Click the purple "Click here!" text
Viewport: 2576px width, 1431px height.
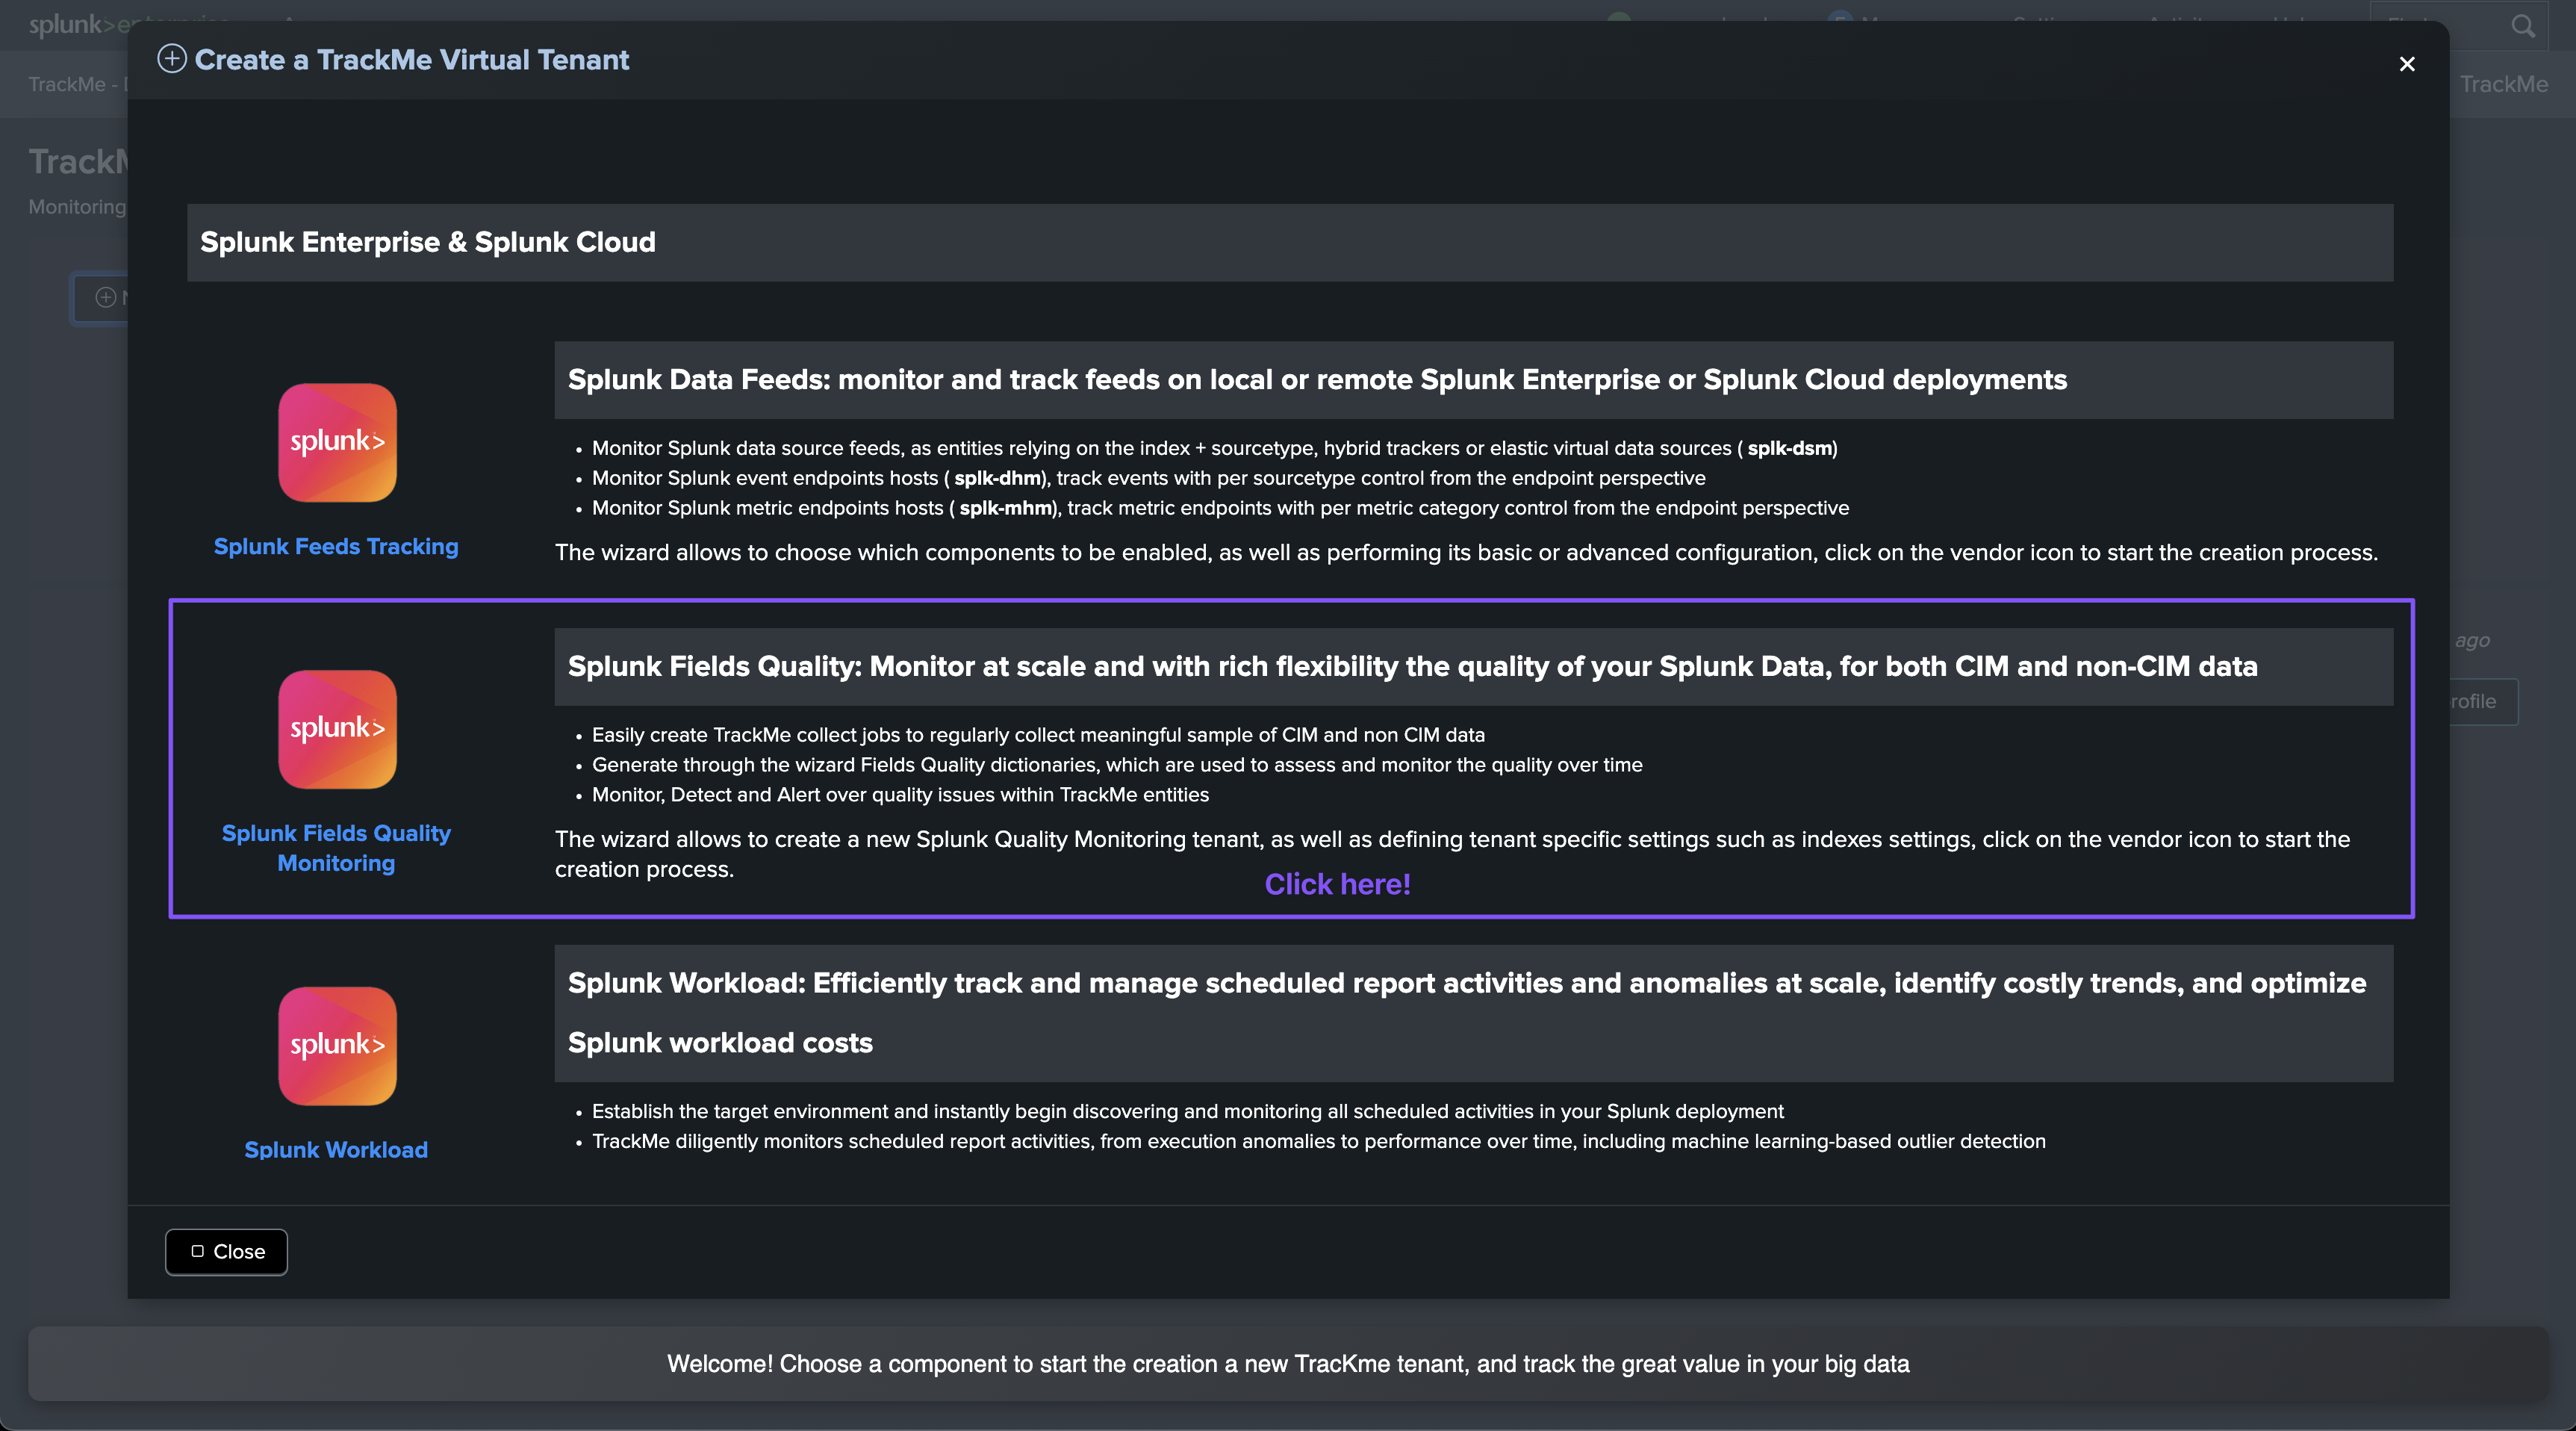1337,884
